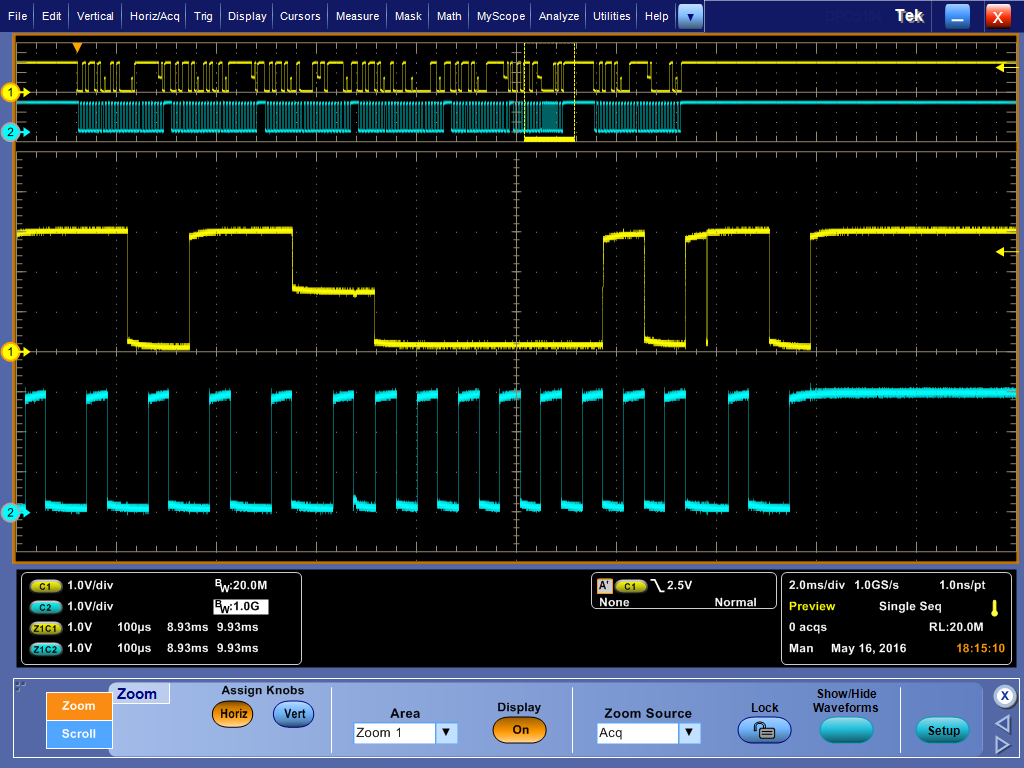Click the Setup button
Screen dimensions: 1024x768
[943, 730]
